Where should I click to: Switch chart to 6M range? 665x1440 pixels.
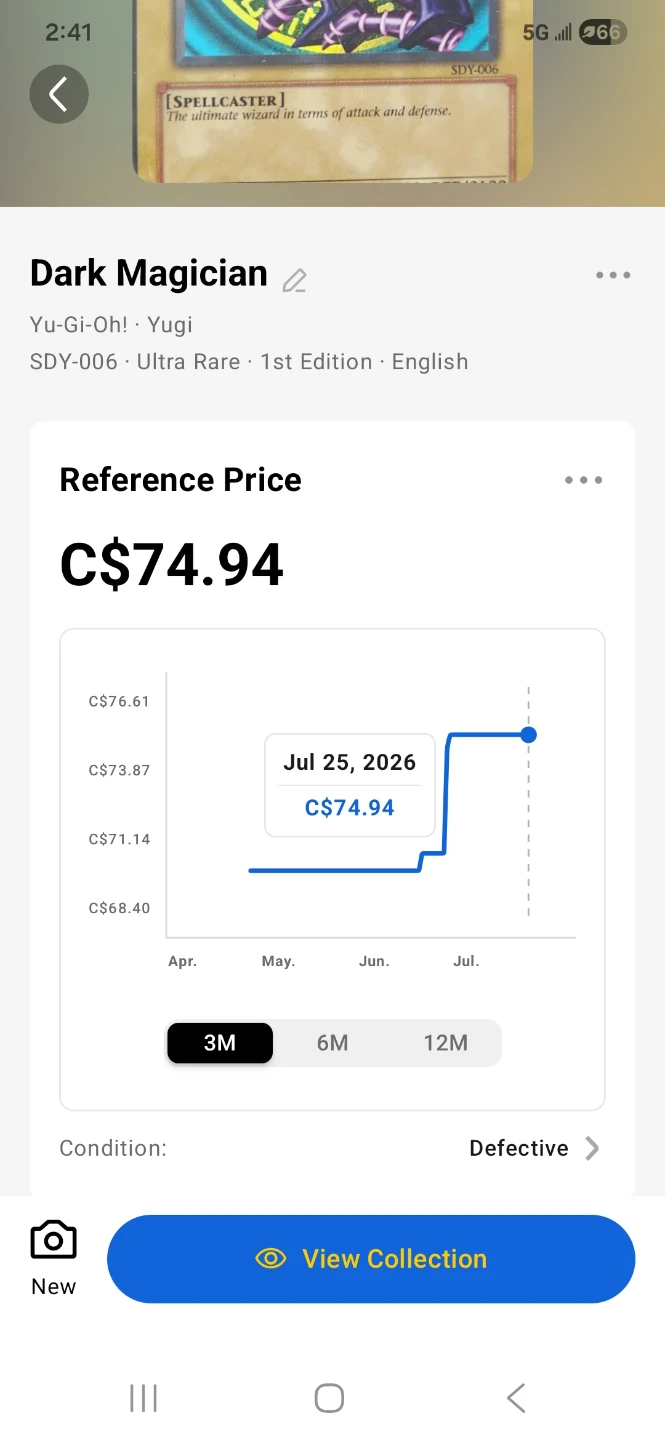click(x=332, y=1043)
